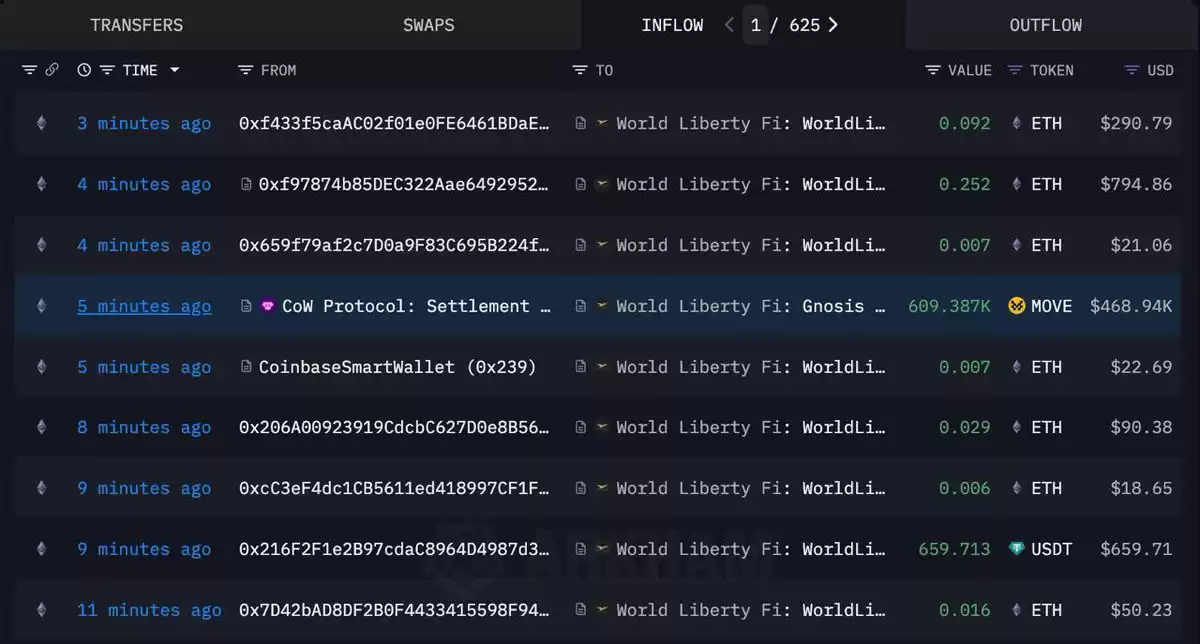Open the TOKEN column filter icon

tap(1015, 70)
